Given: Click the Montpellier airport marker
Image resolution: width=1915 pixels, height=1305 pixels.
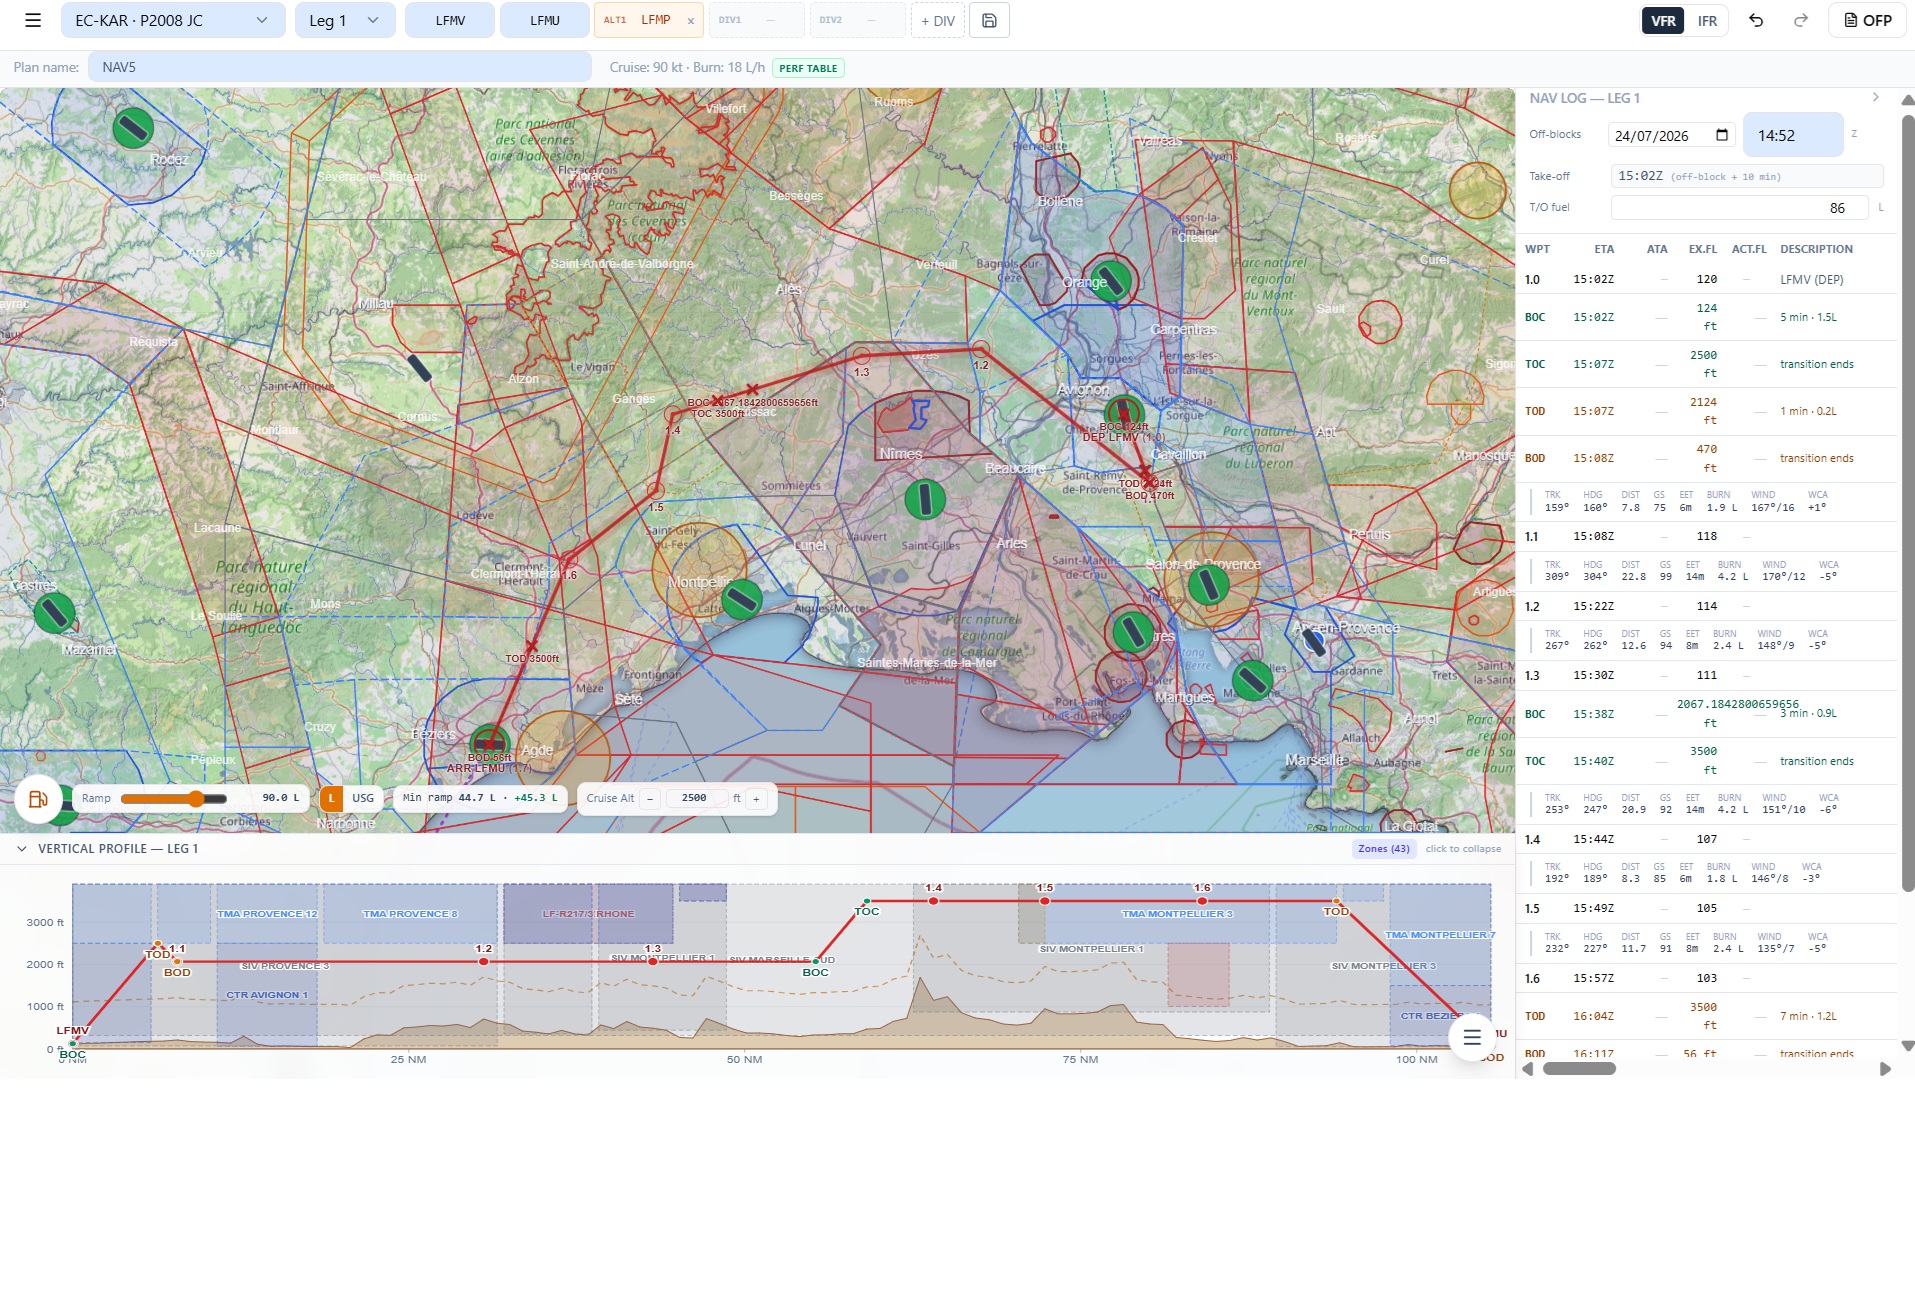Looking at the screenshot, I should [741, 599].
